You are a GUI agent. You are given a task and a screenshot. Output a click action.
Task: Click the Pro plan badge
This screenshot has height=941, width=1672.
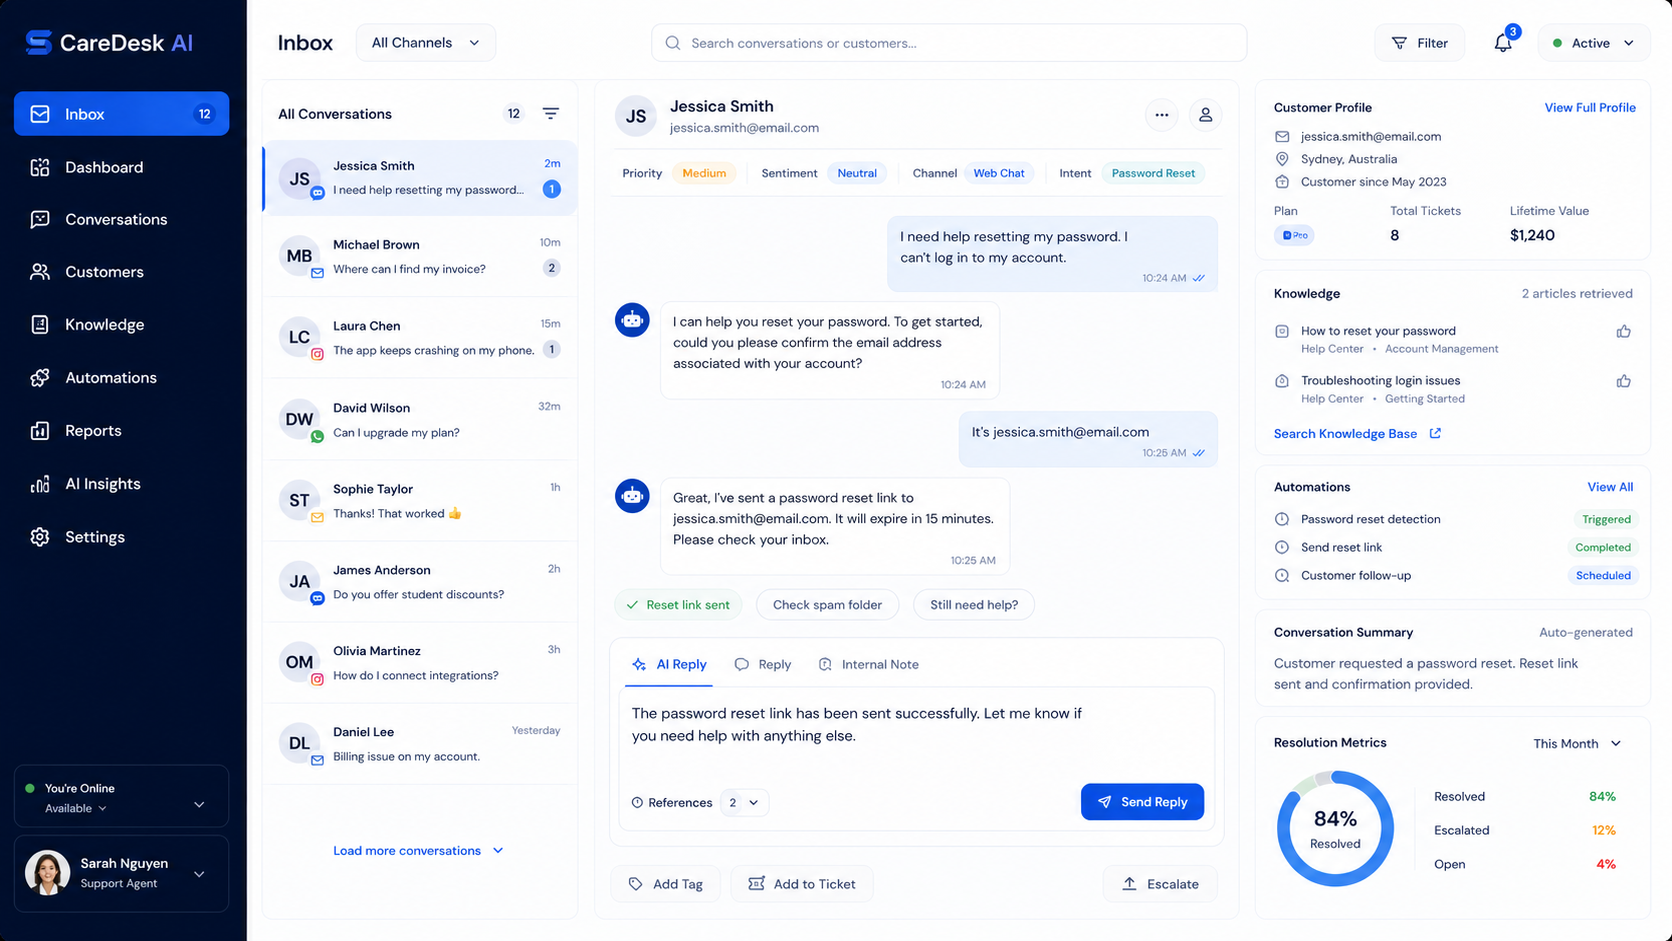[x=1294, y=235]
